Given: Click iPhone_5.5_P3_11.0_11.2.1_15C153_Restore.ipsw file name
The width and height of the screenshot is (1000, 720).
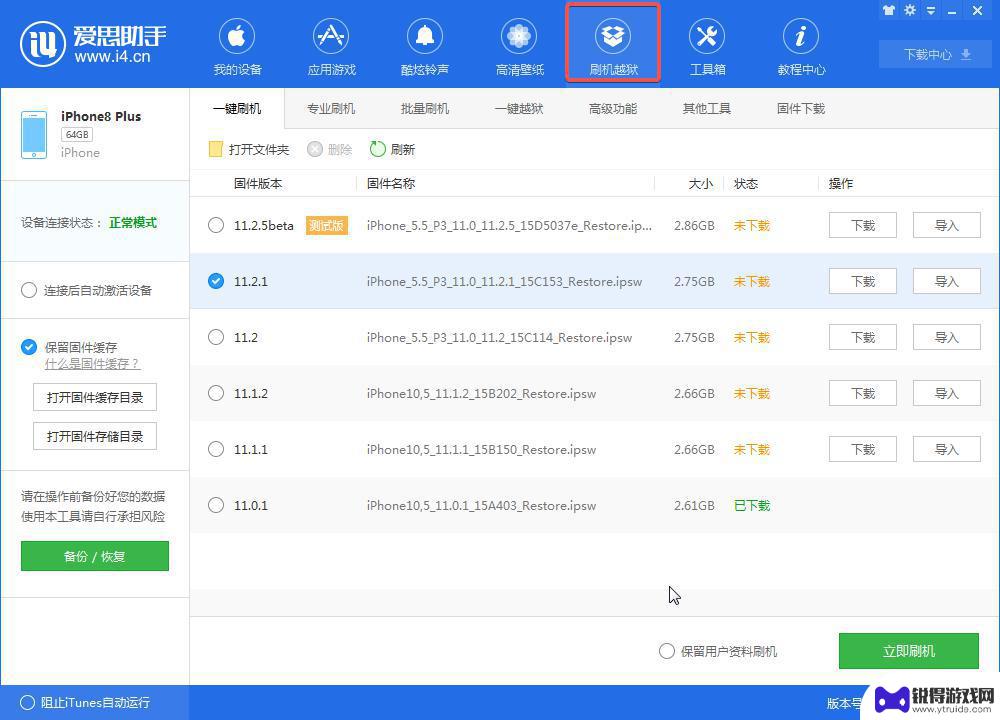Looking at the screenshot, I should coord(504,281).
